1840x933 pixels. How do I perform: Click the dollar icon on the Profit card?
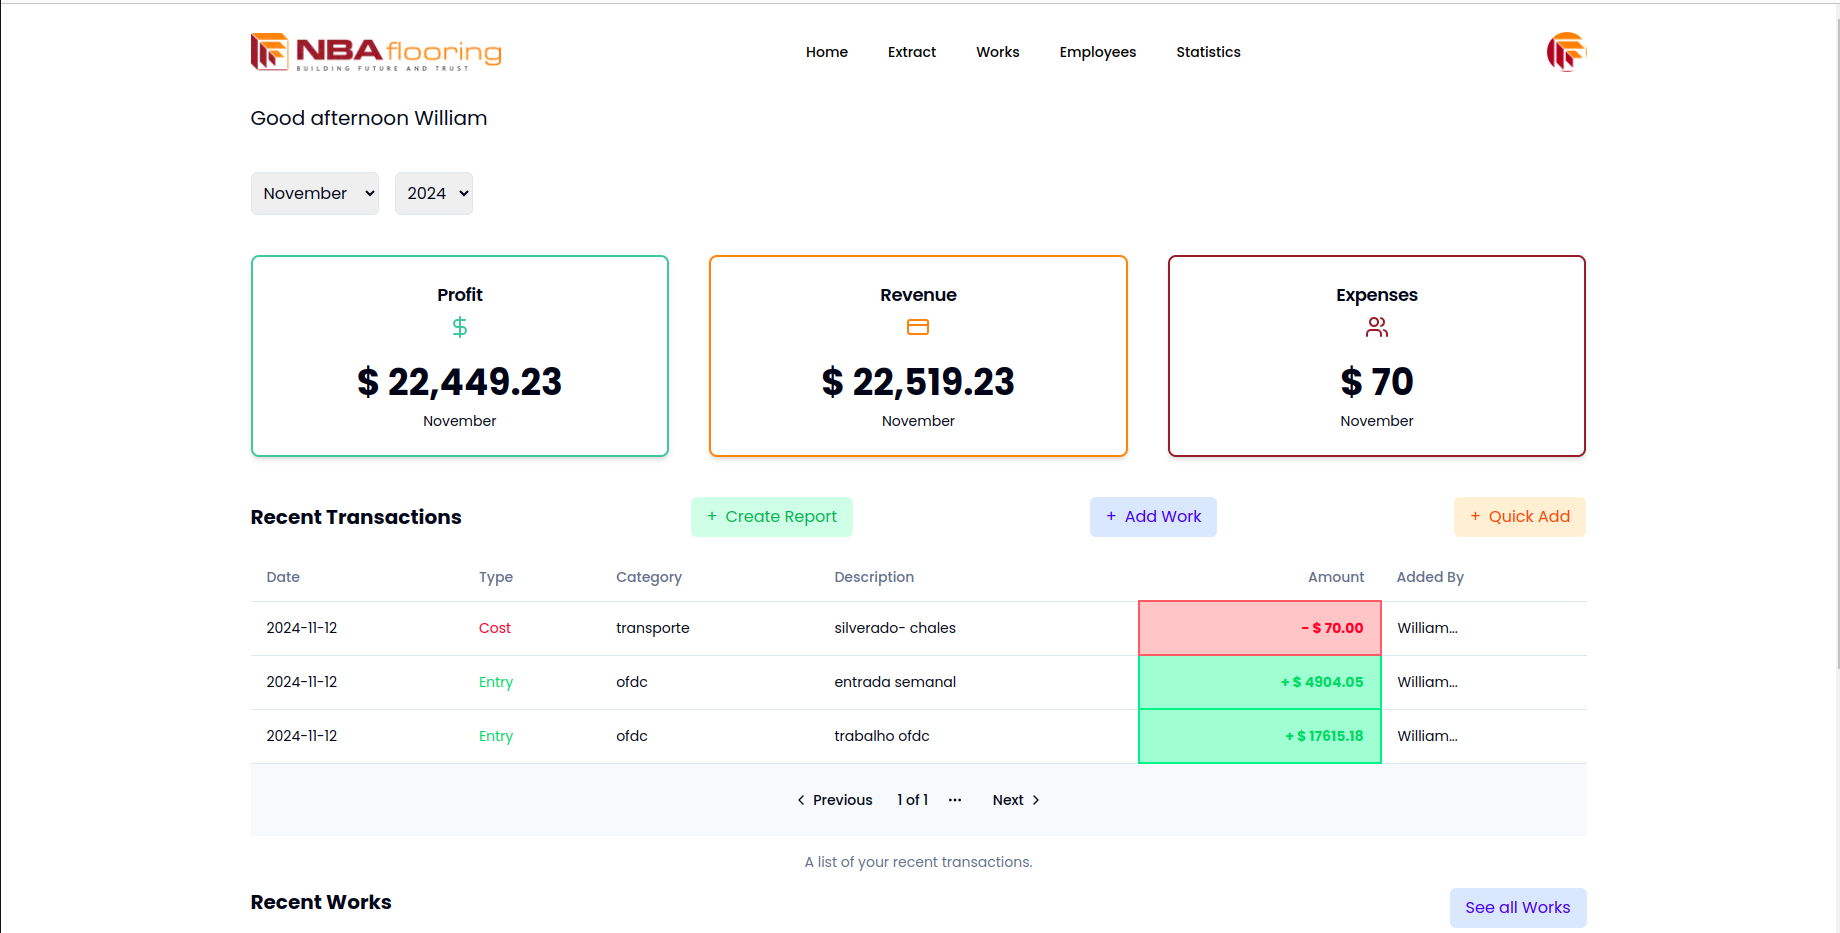pos(459,326)
